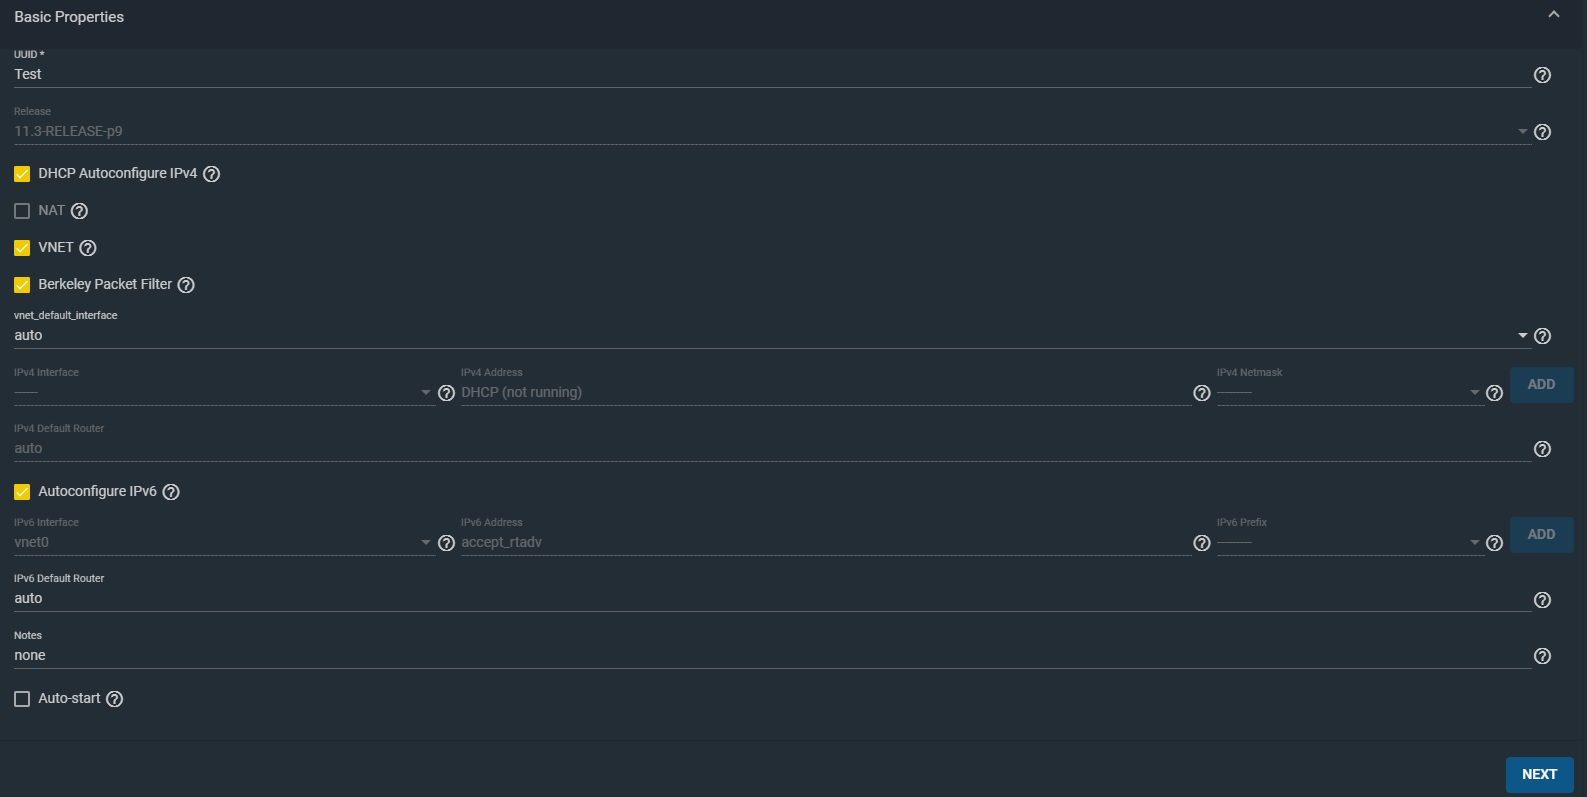This screenshot has height=797, width=1587.
Task: Open help for IPv6 Prefix
Action: (1494, 543)
